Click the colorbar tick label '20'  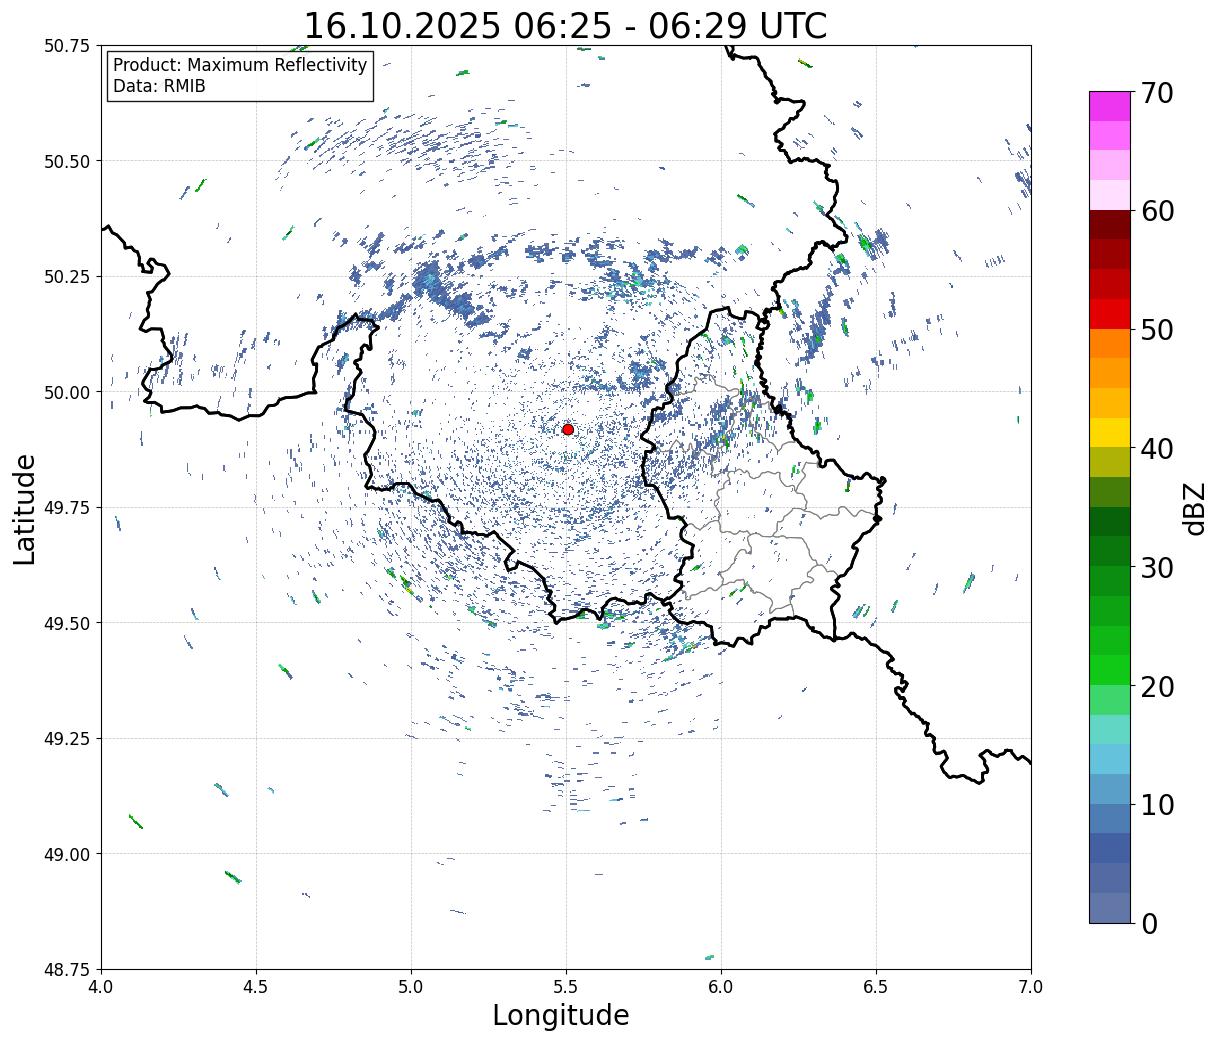click(1157, 686)
